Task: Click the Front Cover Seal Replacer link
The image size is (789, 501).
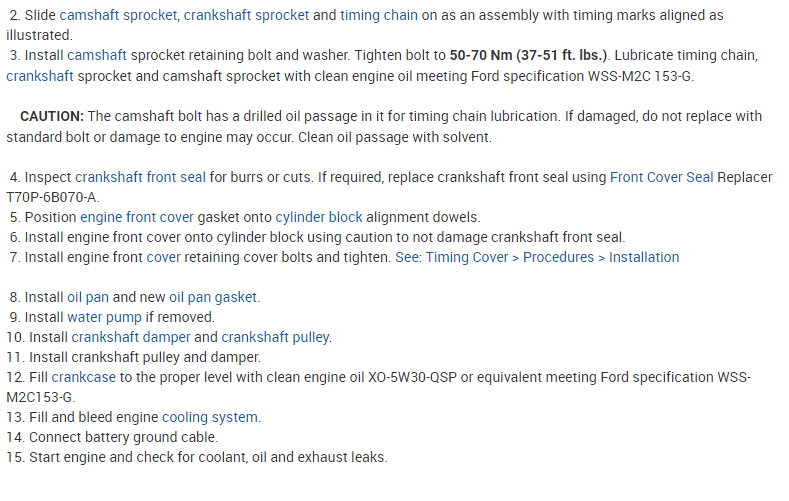Action: [x=662, y=177]
